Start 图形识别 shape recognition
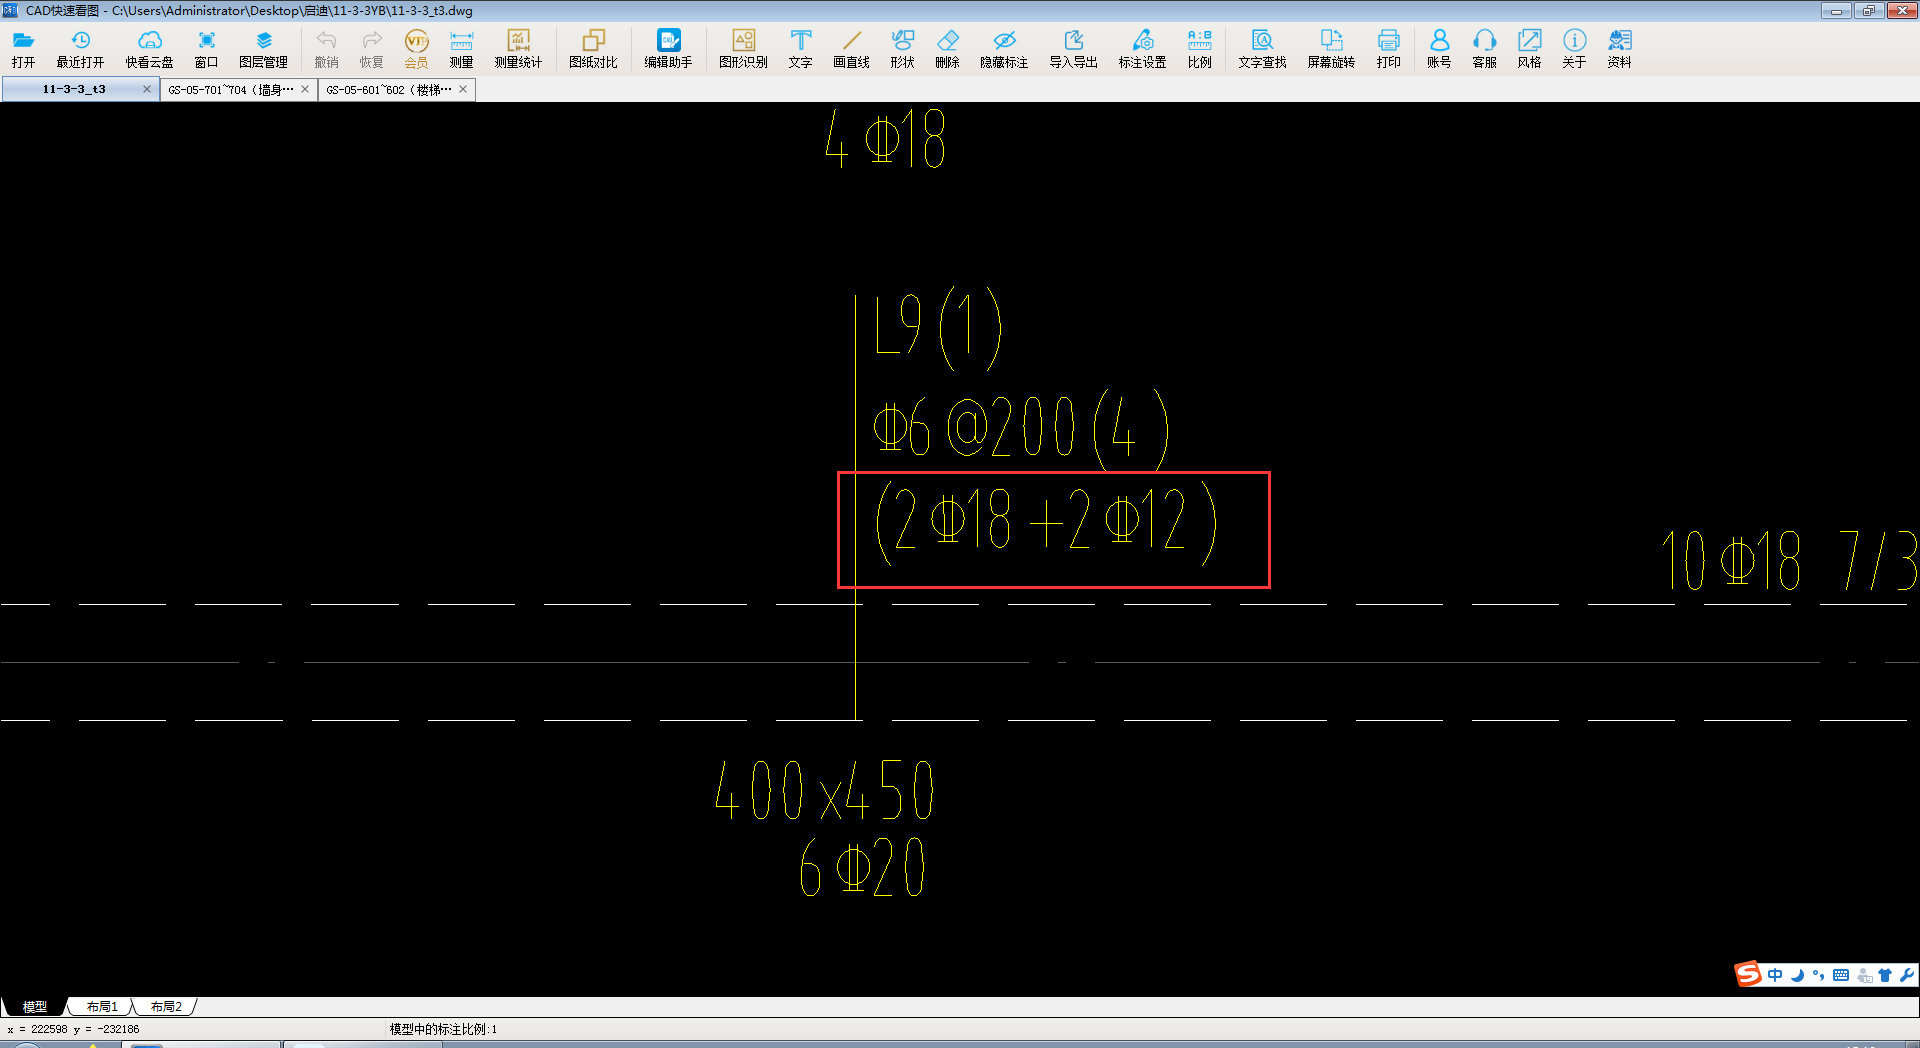Viewport: 1920px width, 1048px height. pos(743,48)
